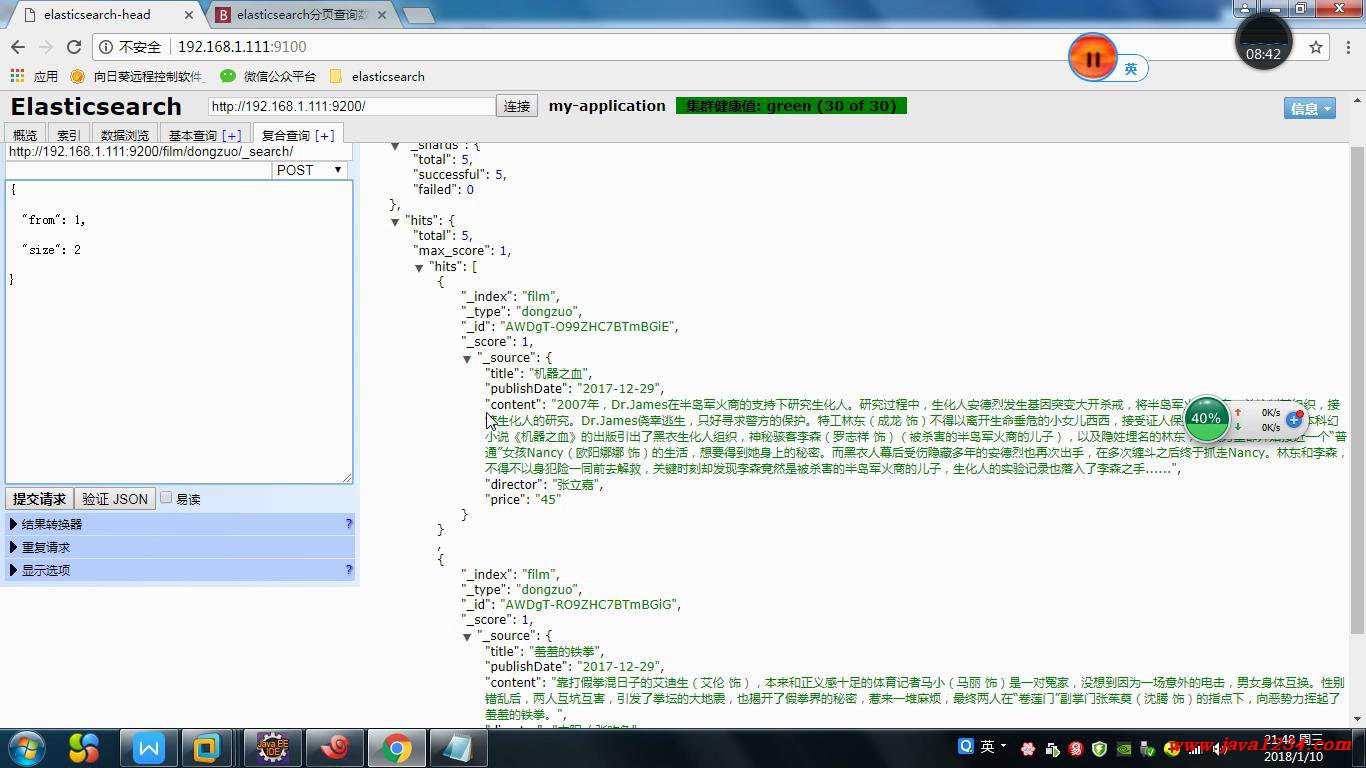Image resolution: width=1366 pixels, height=768 pixels.
Task: Click the 英 input language badge near recorder
Action: (1131, 69)
